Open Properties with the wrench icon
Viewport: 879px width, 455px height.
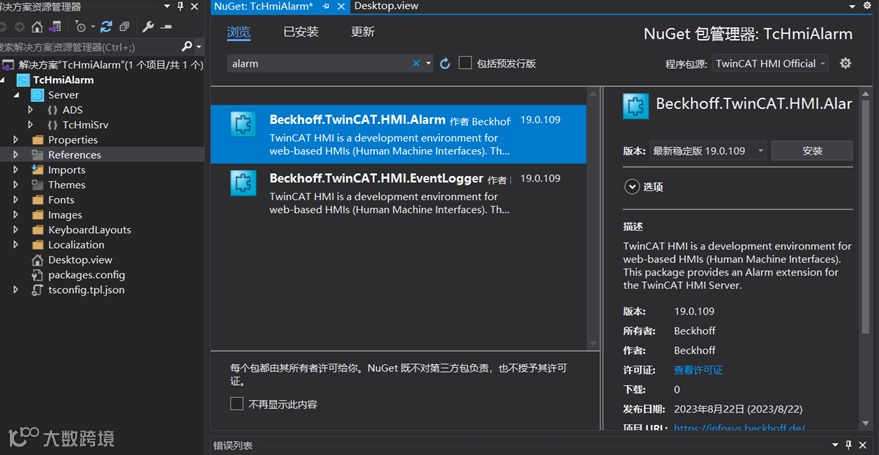[148, 26]
